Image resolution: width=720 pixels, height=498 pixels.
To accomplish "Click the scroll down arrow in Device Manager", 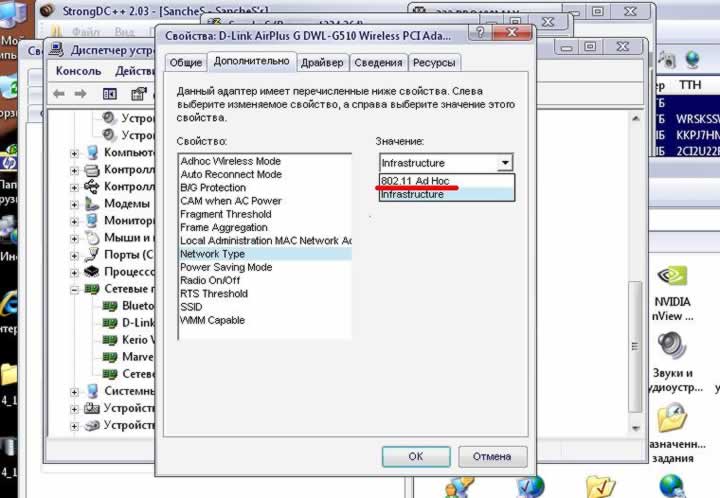I will pyautogui.click(x=636, y=428).
